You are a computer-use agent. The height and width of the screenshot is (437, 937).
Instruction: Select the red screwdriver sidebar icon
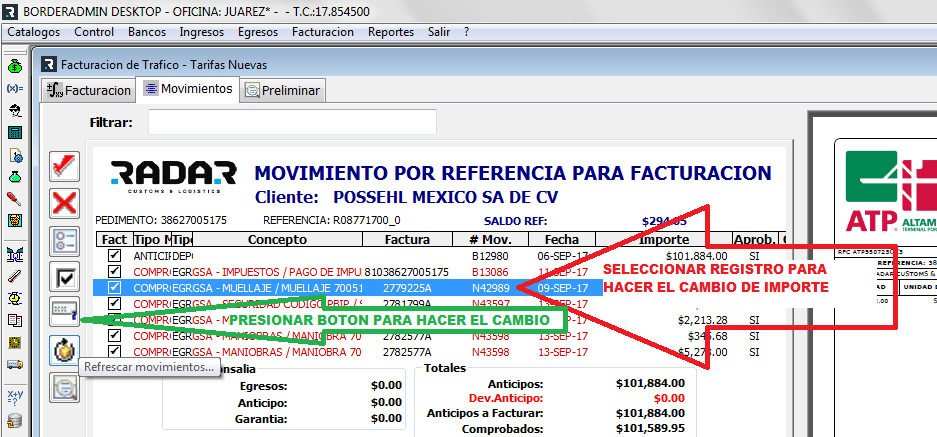click(x=15, y=198)
